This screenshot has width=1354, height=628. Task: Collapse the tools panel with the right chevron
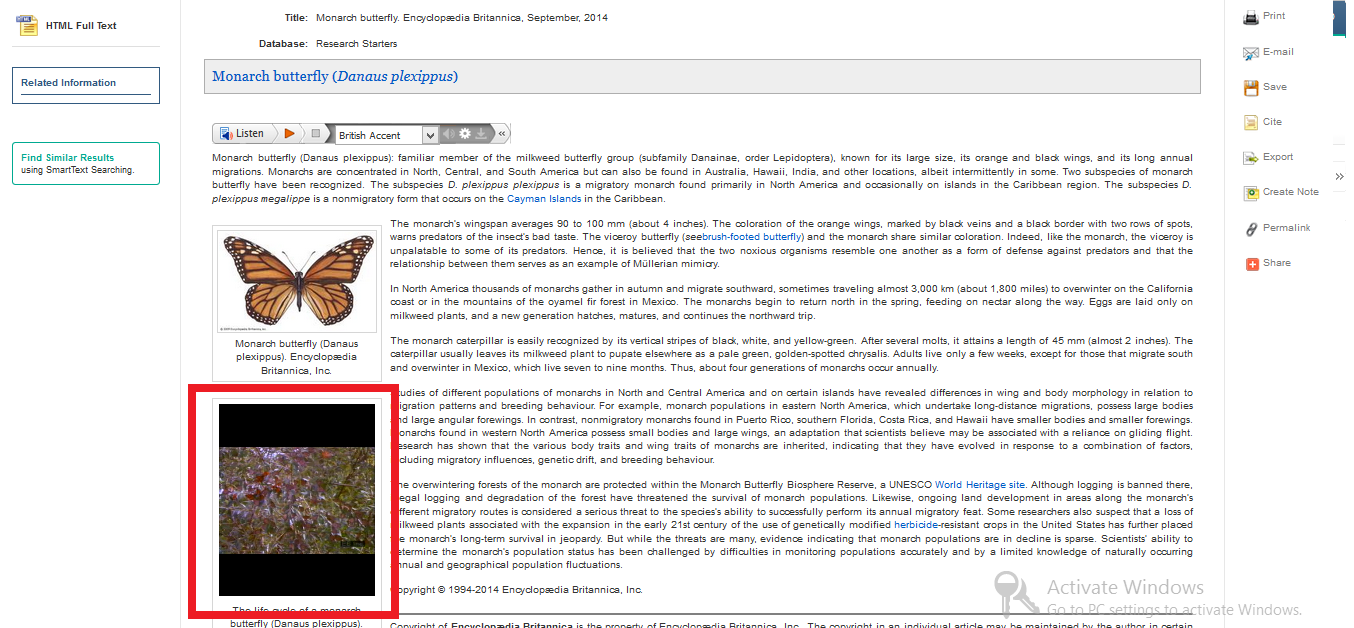tap(1339, 176)
